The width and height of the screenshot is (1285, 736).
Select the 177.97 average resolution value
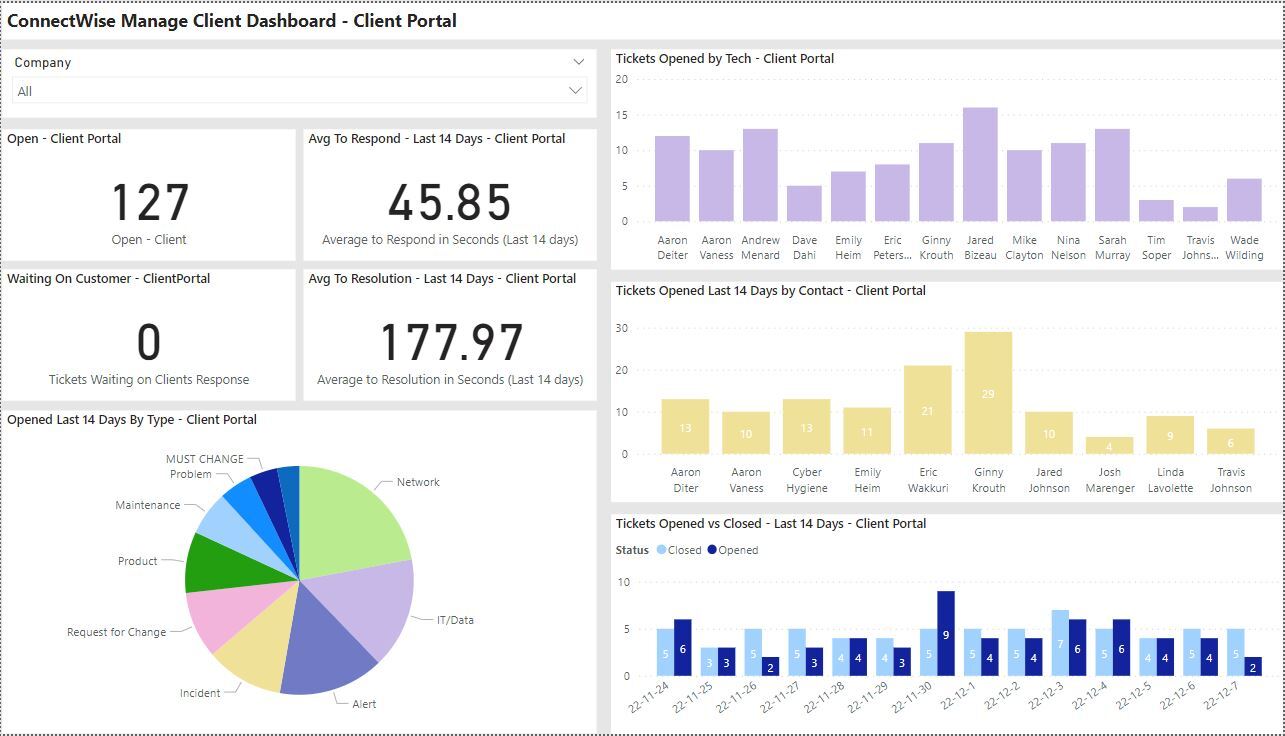pyautogui.click(x=451, y=343)
